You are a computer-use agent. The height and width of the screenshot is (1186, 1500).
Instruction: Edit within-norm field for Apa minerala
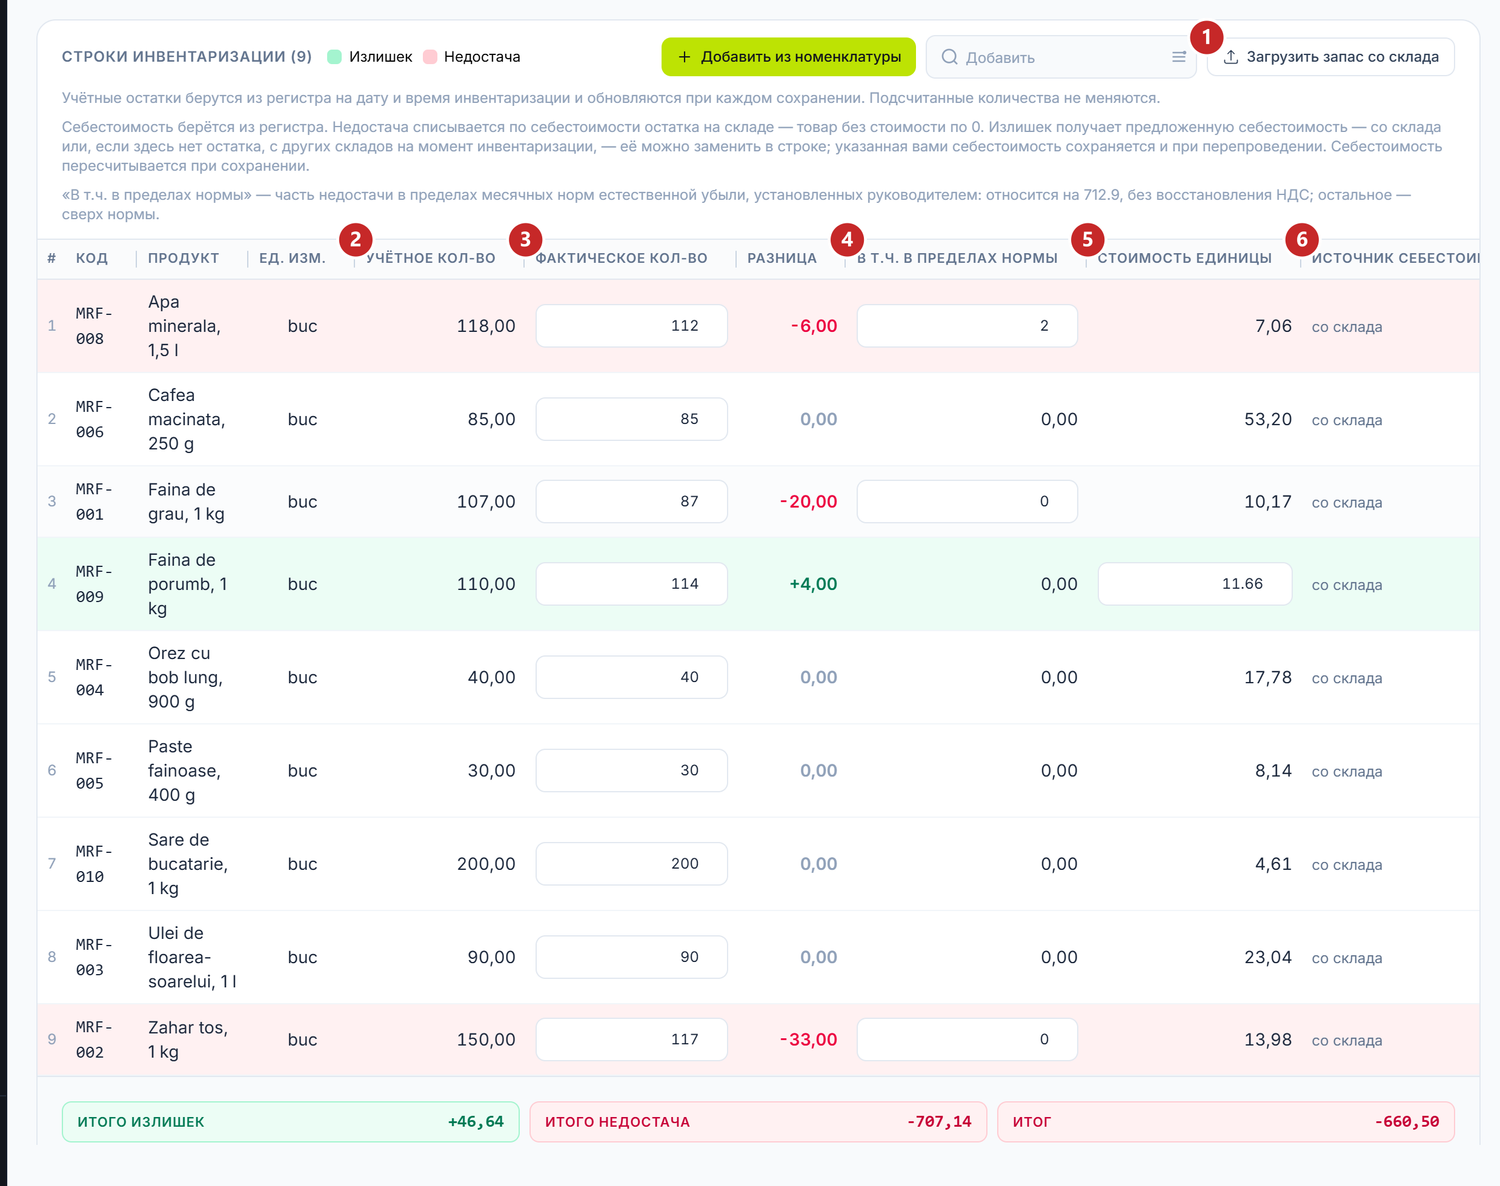[x=967, y=326]
